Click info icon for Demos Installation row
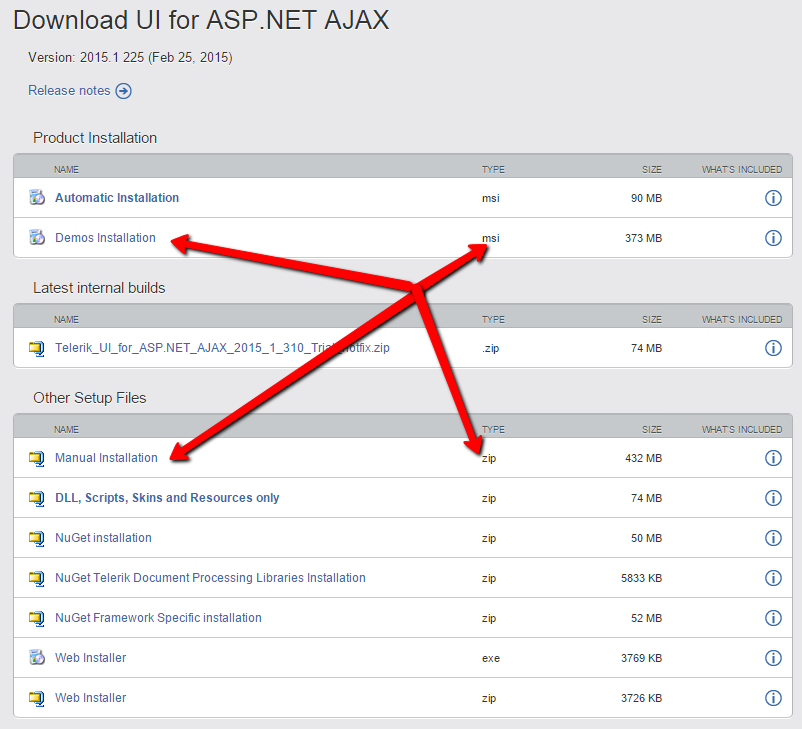802x729 pixels. (772, 238)
